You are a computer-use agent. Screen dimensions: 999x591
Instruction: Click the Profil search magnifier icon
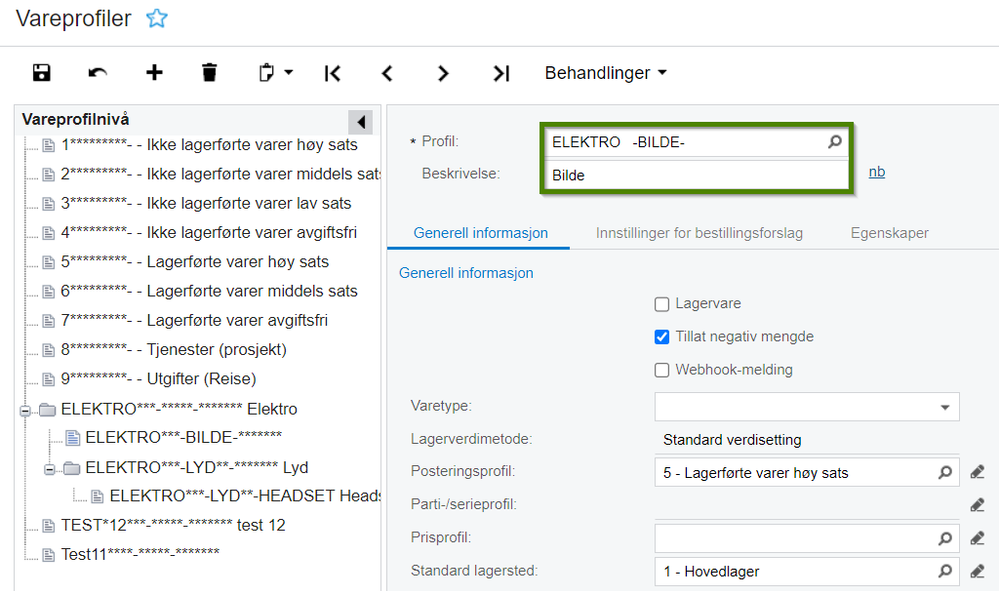point(835,142)
